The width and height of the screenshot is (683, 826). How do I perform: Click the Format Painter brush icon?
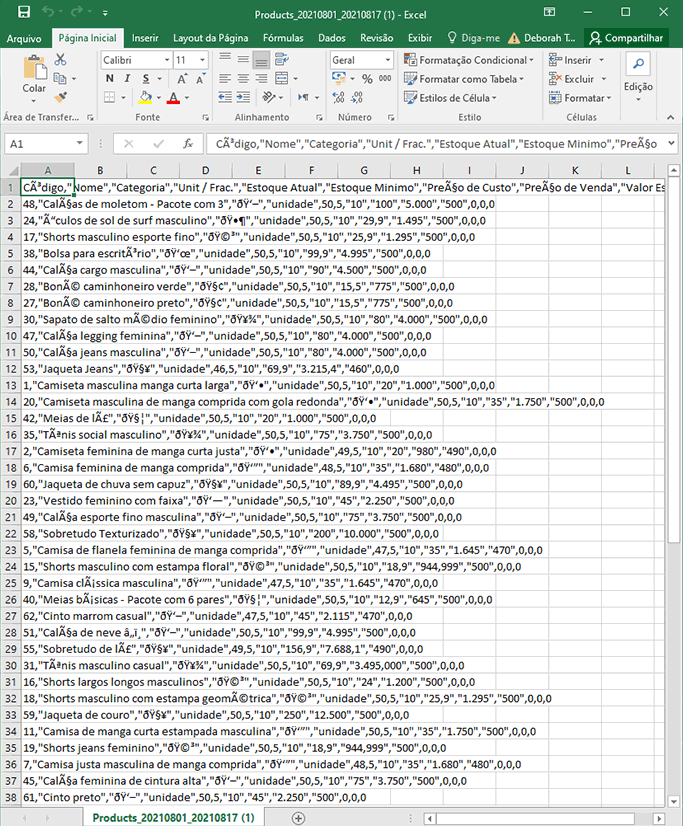click(60, 97)
